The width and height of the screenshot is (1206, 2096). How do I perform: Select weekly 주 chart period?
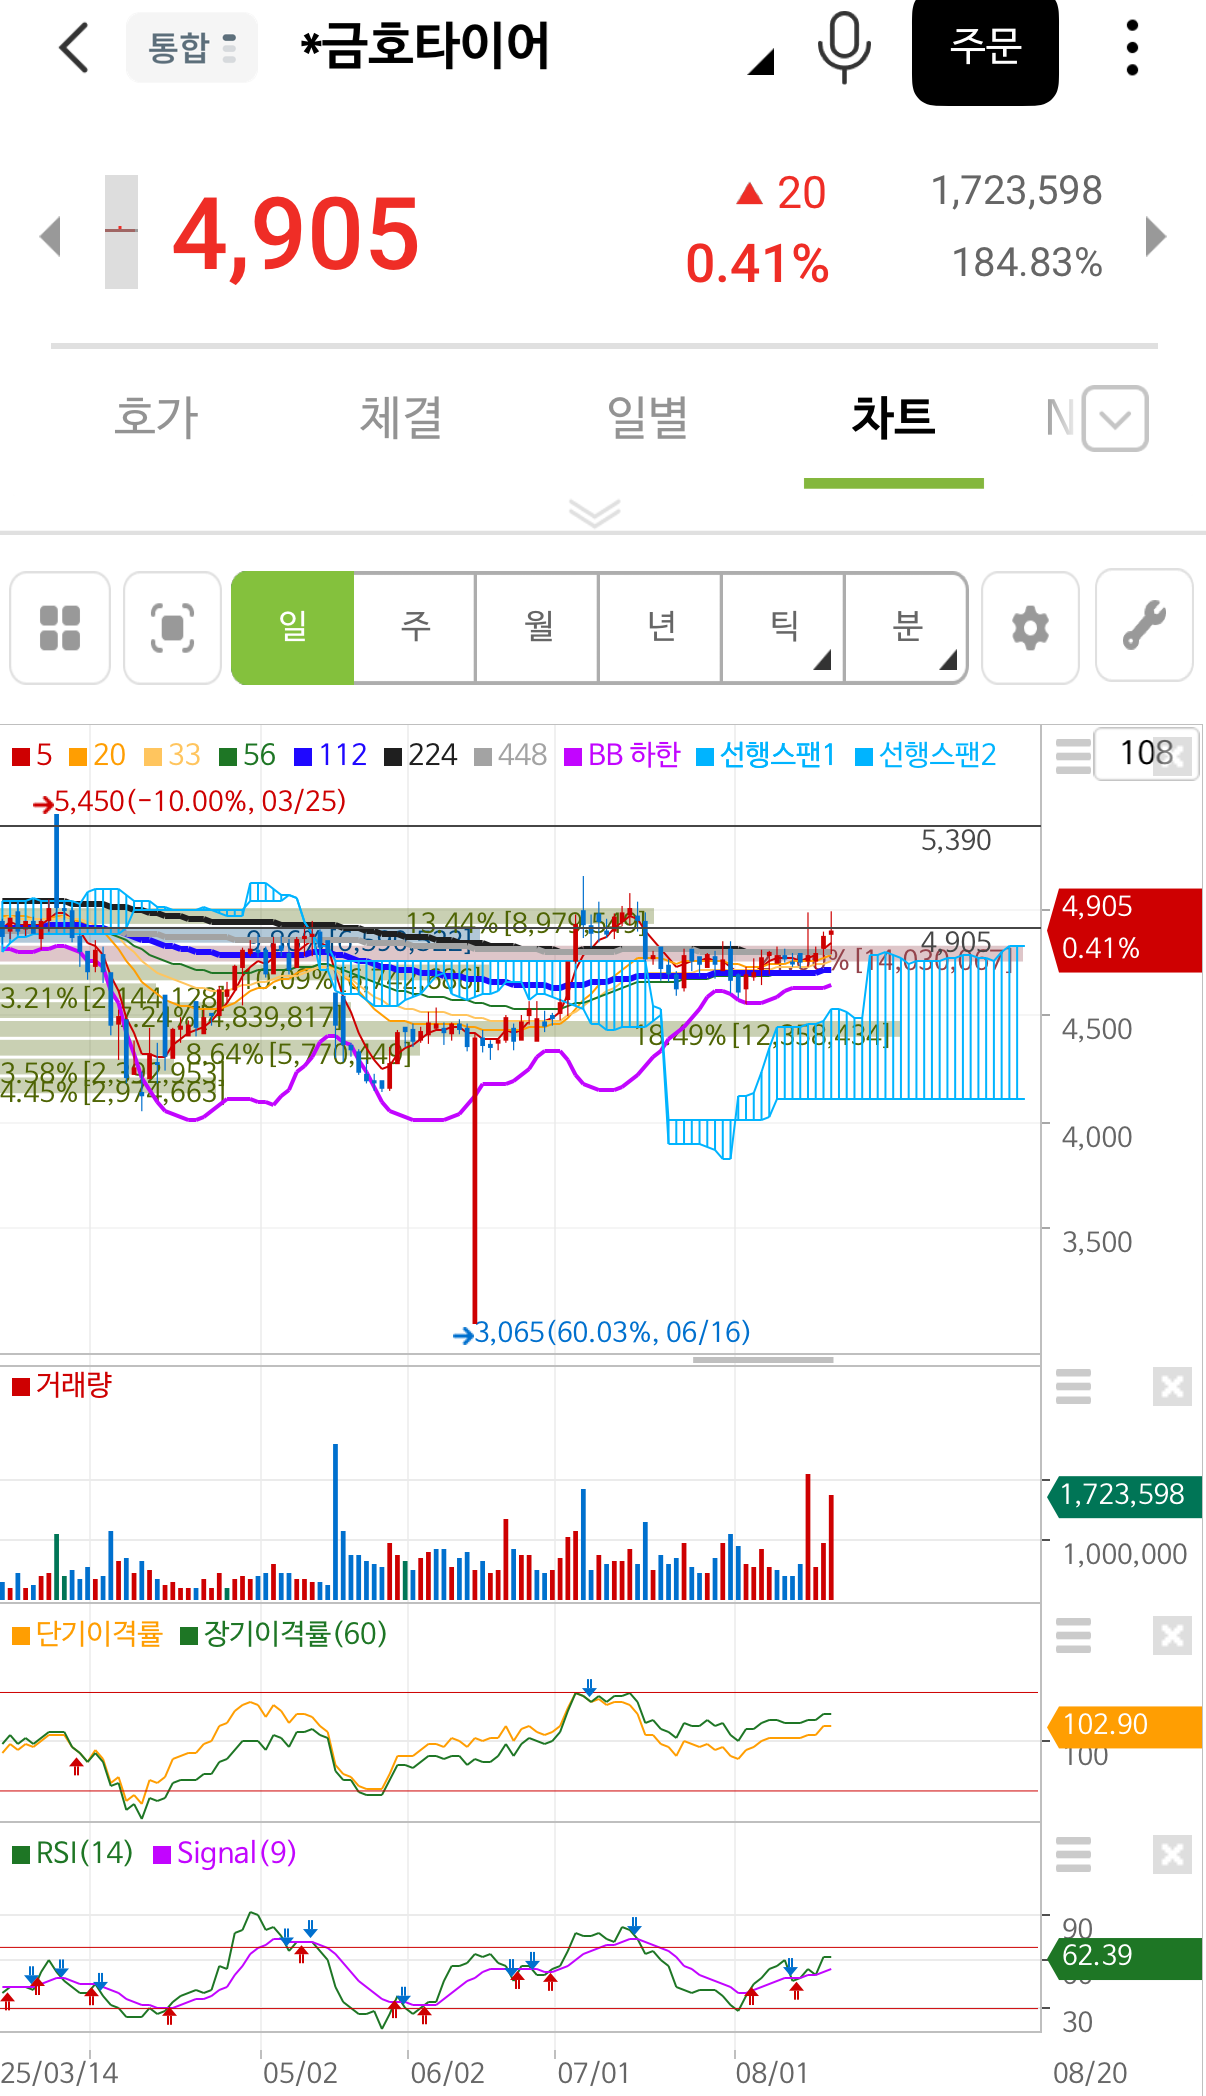pyautogui.click(x=415, y=628)
